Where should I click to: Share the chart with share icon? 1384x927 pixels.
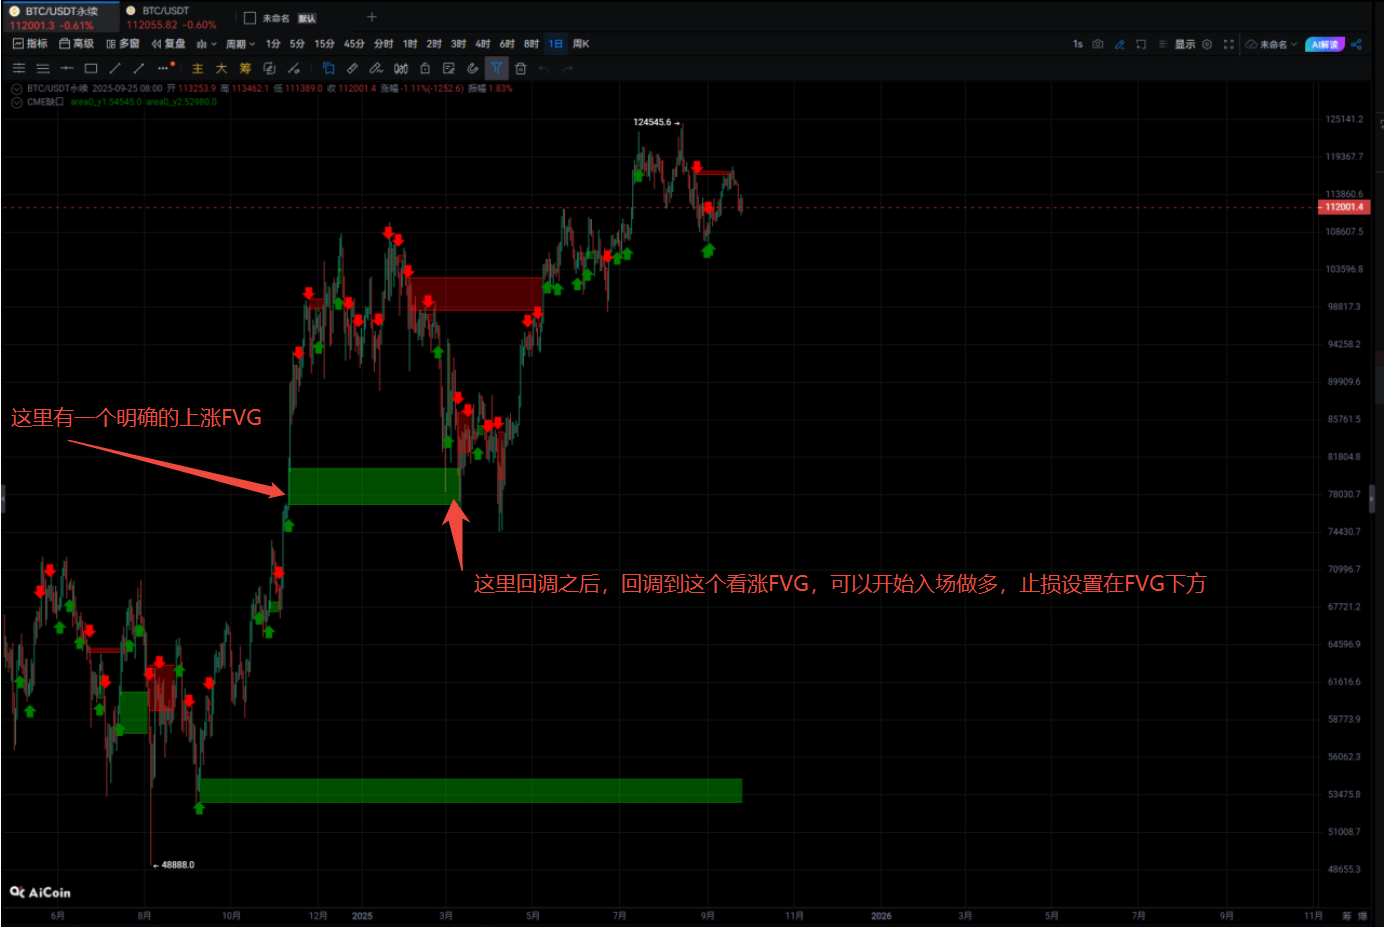tap(1357, 44)
